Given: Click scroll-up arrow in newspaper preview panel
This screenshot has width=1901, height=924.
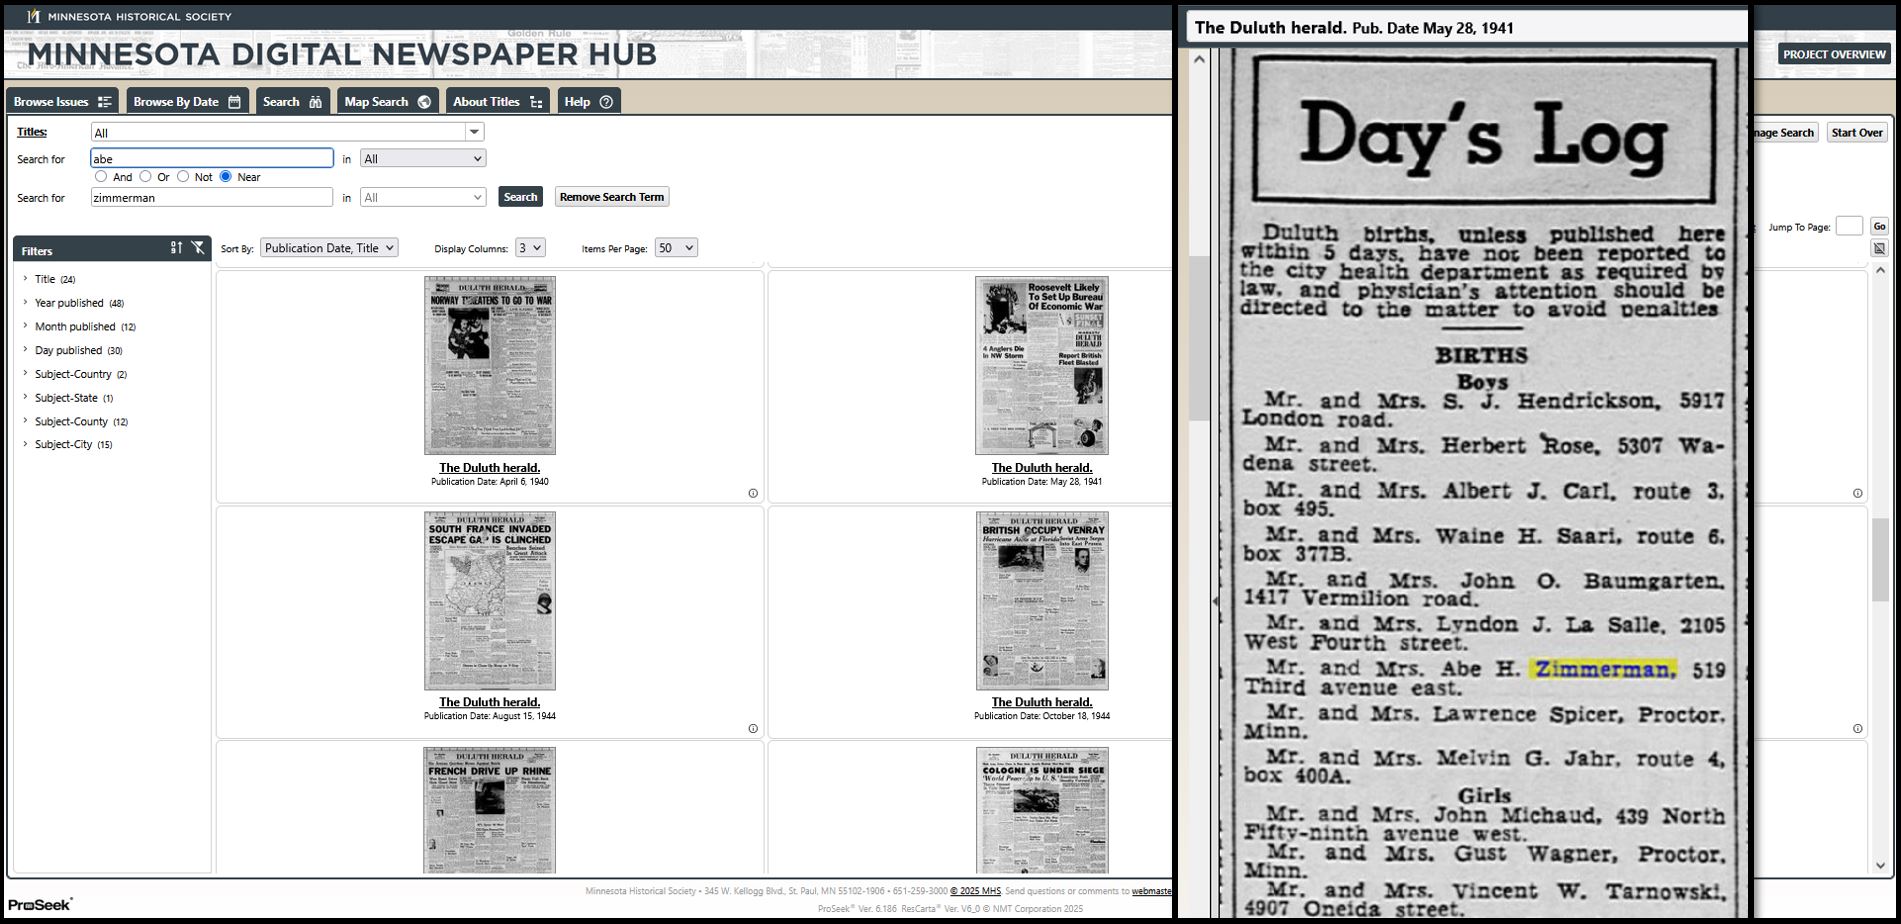Looking at the screenshot, I should (1199, 60).
